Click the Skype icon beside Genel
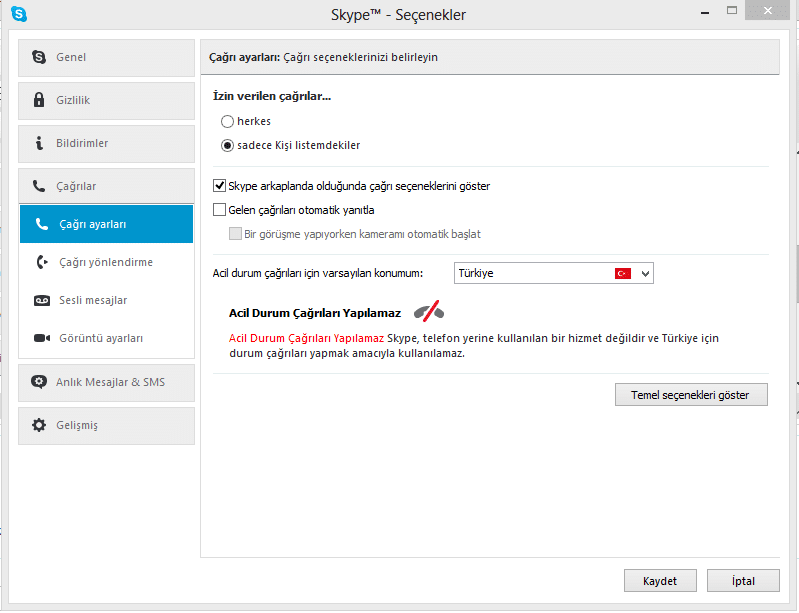The image size is (799, 613). click(x=39, y=57)
